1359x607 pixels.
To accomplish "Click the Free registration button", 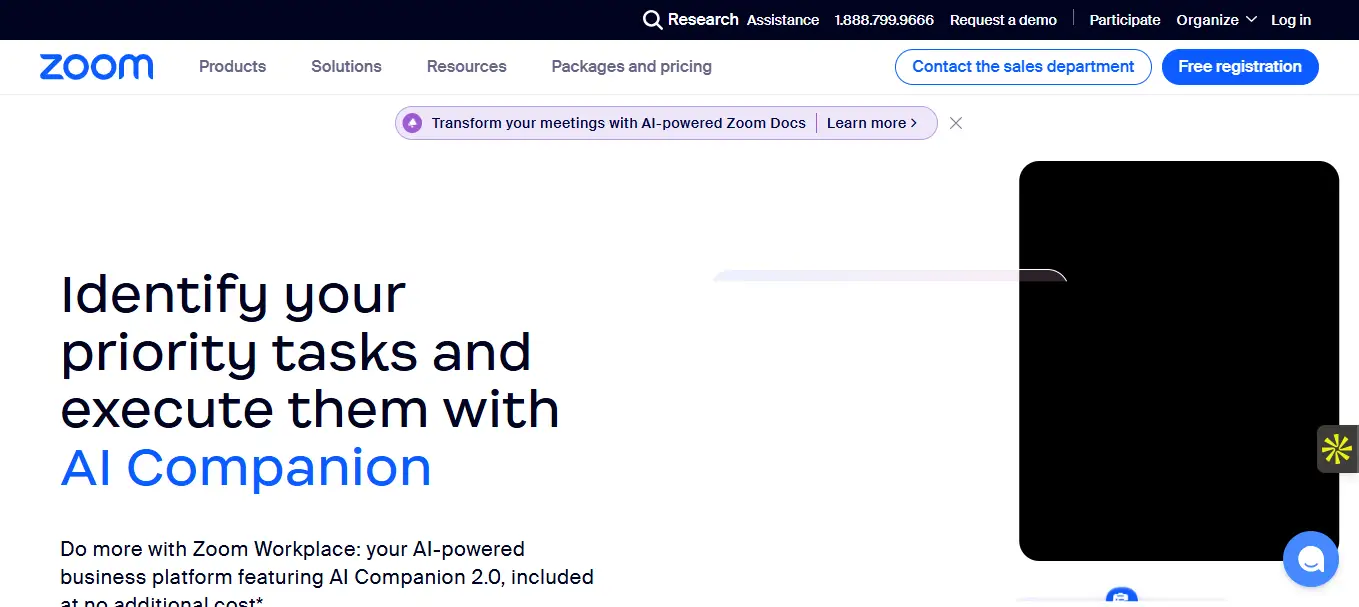I will coord(1240,66).
